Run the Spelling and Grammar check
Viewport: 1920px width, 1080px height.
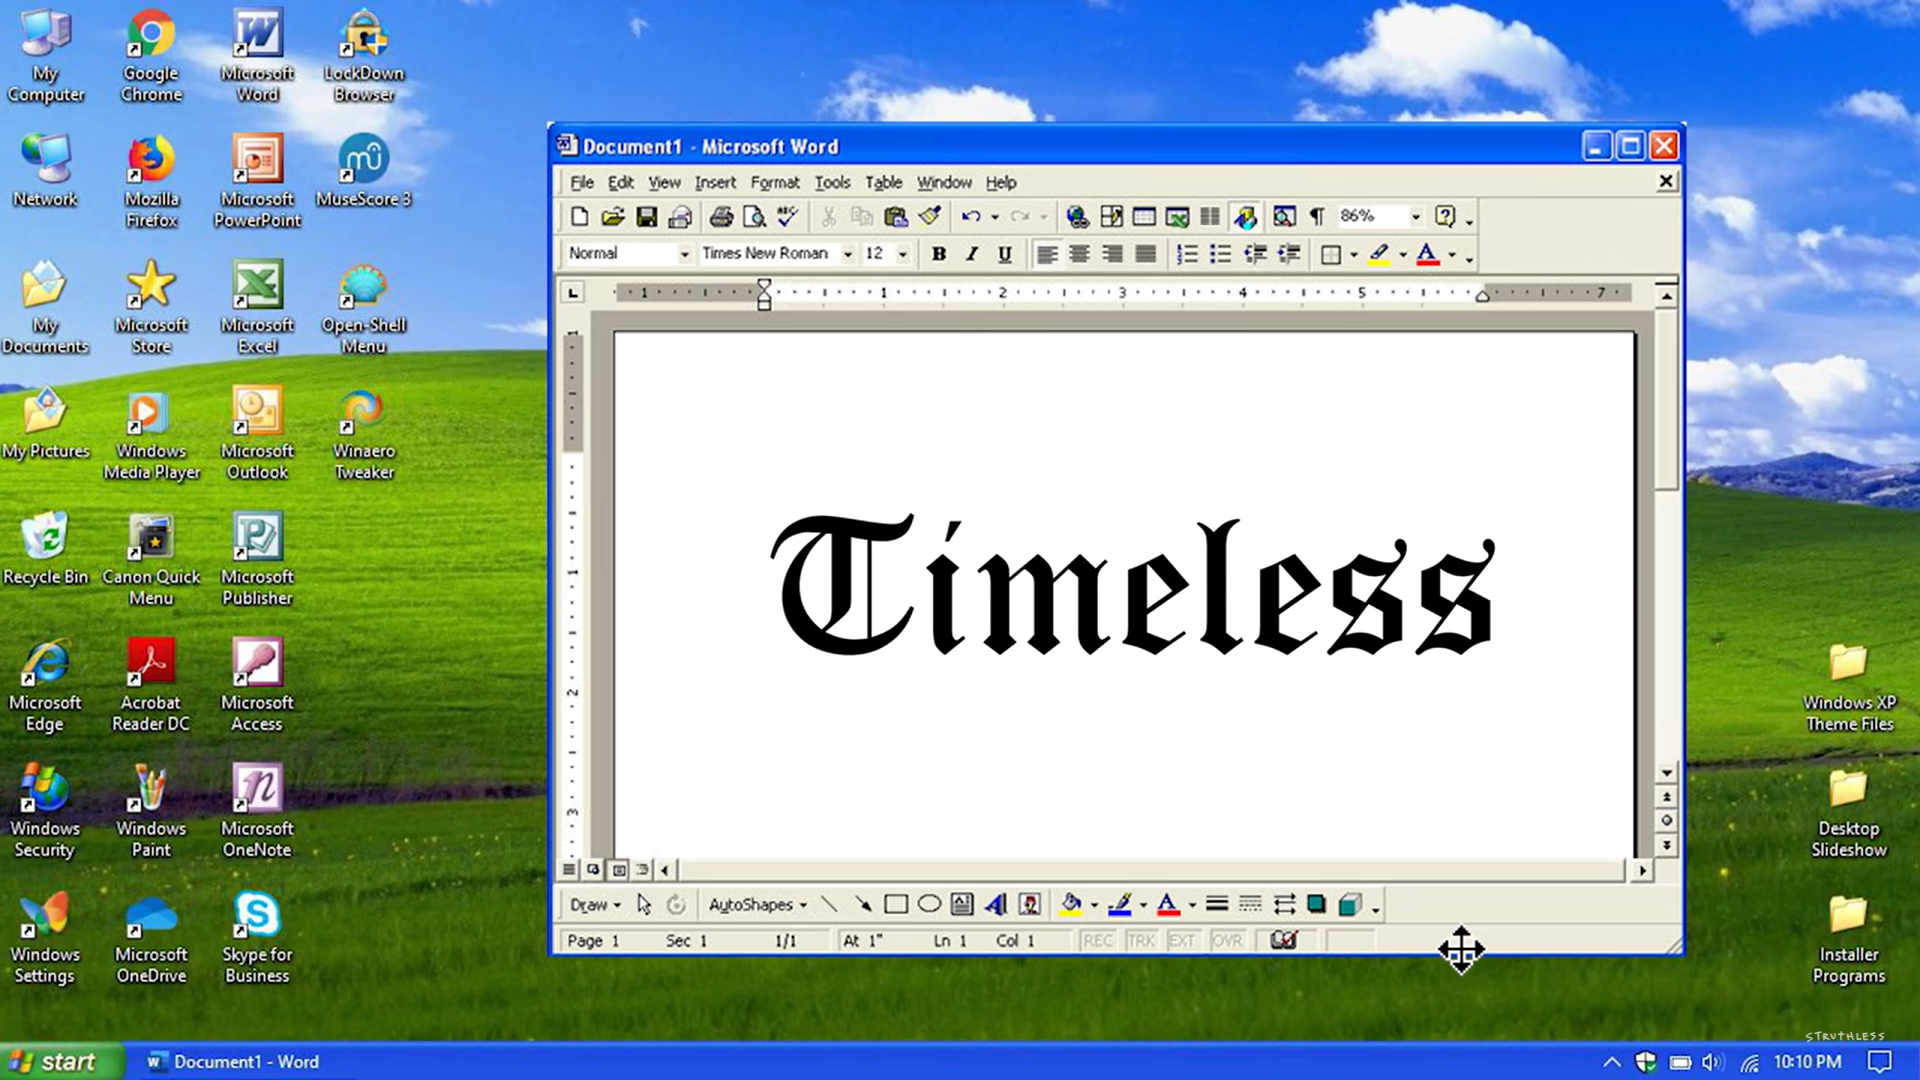[788, 216]
